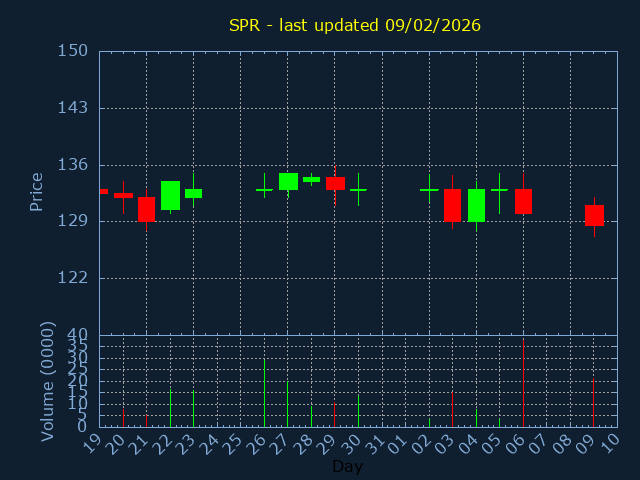The width and height of the screenshot is (640, 480).
Task: Click the Volume (0000) axis label
Action: [x=47, y=381]
